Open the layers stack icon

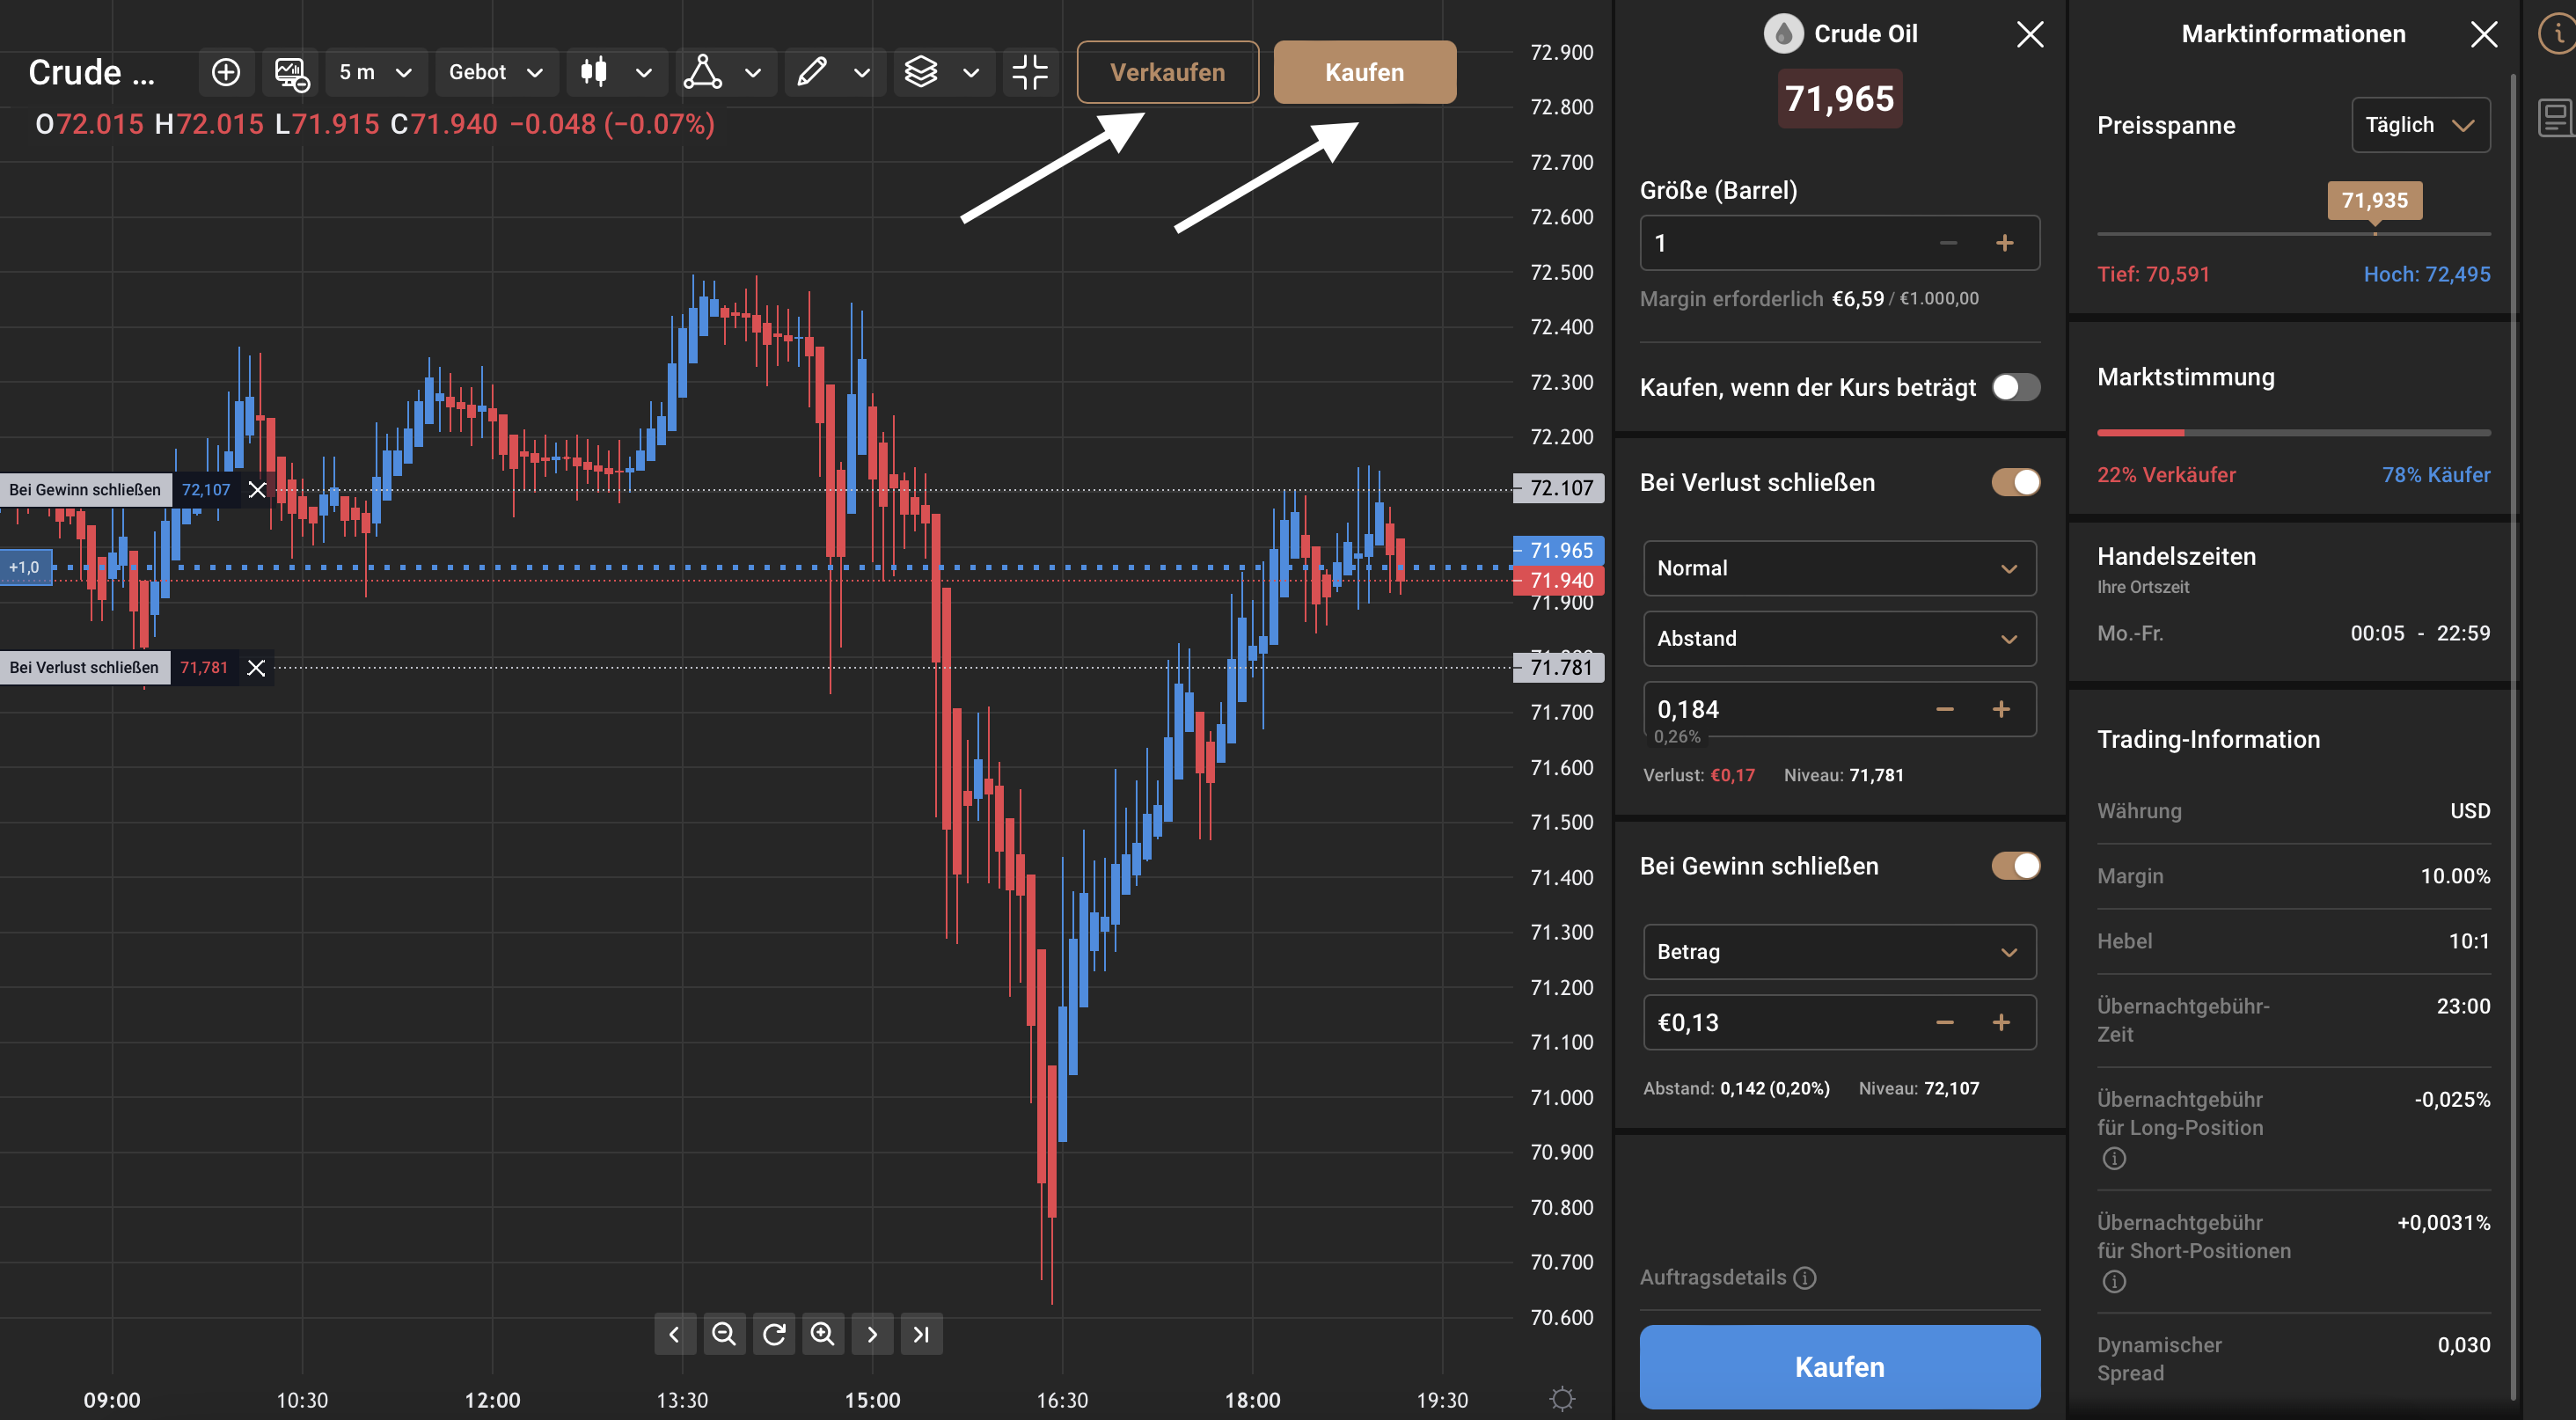click(x=920, y=72)
